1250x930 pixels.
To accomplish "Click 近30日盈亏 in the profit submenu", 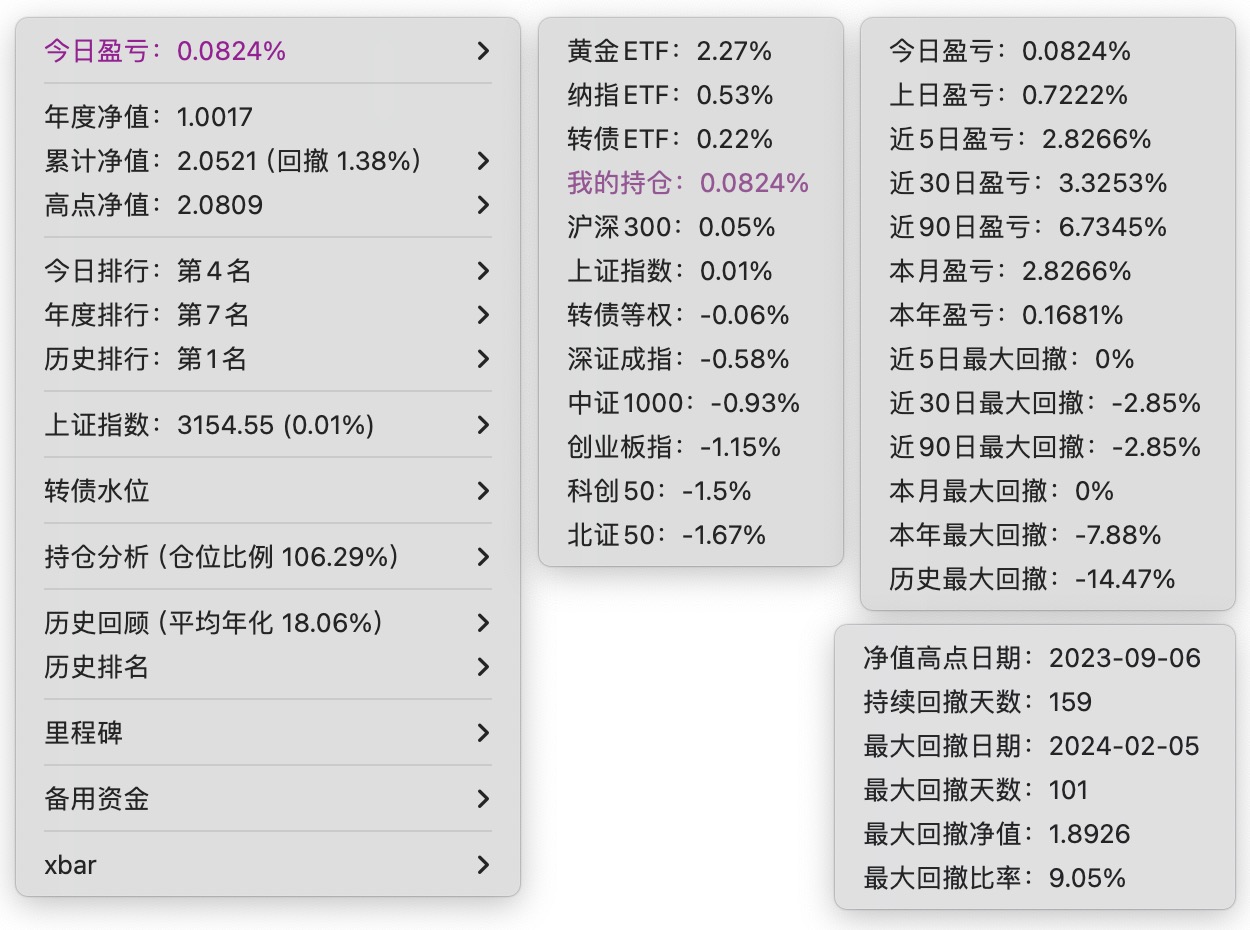I will 1028,183.
